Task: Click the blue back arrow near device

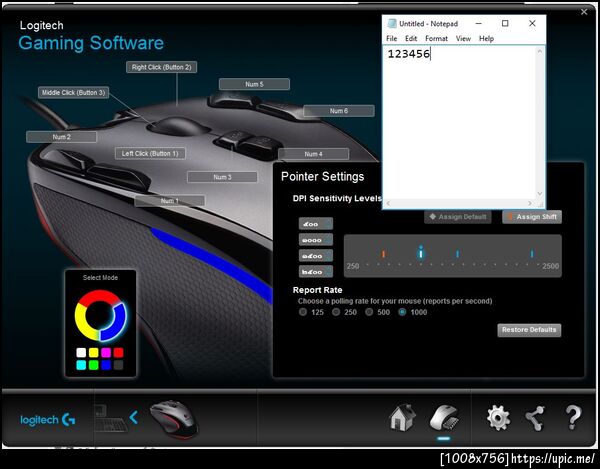Action: coord(133,417)
